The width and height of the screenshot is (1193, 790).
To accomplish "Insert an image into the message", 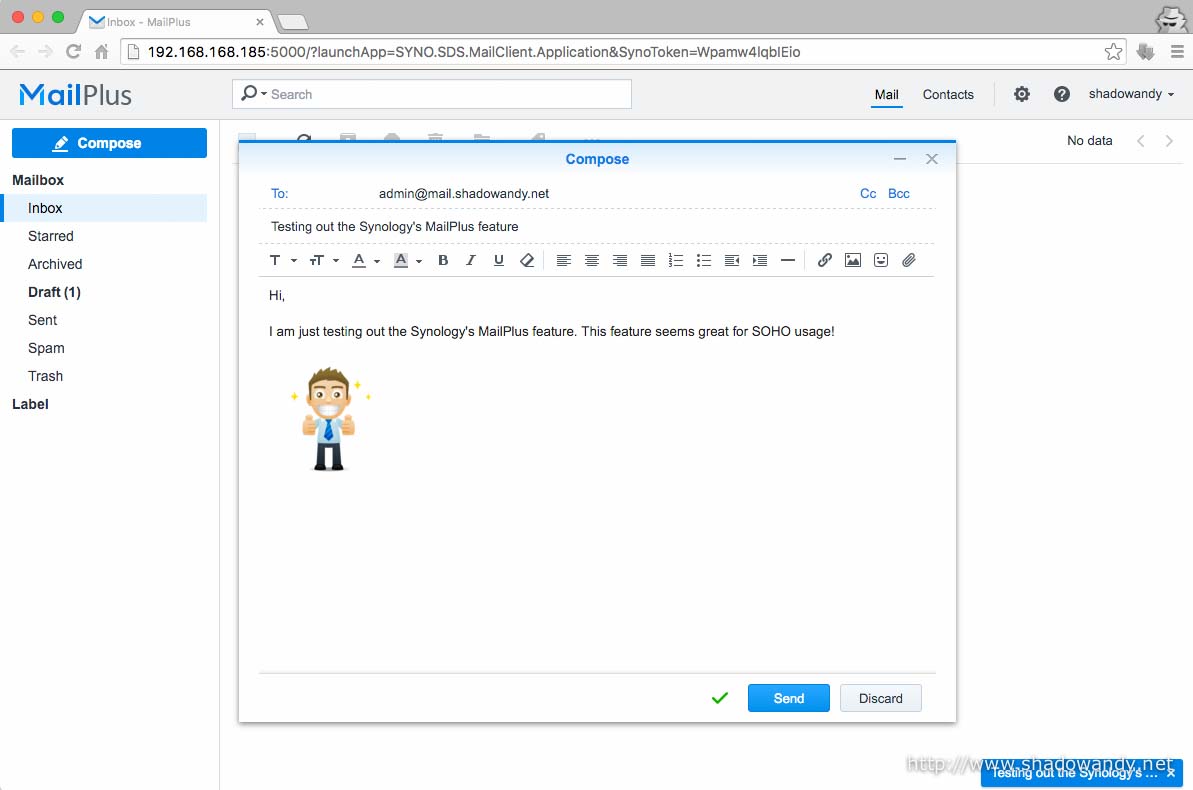I will click(x=852, y=260).
